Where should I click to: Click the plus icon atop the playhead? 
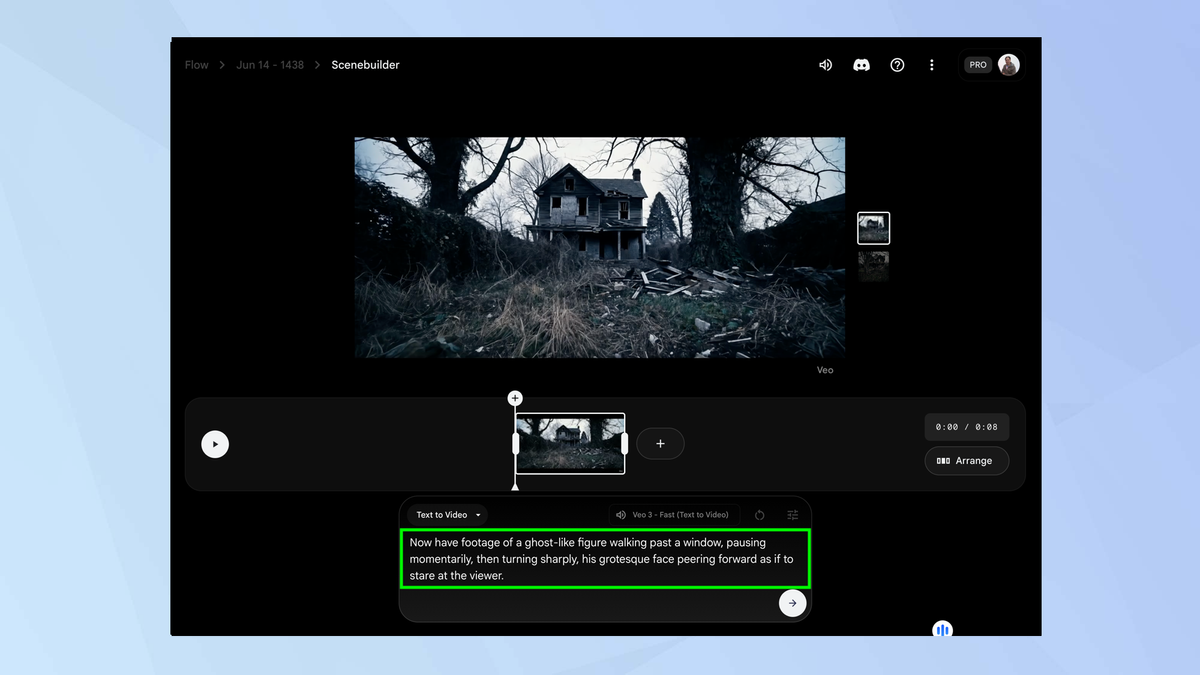pos(515,398)
